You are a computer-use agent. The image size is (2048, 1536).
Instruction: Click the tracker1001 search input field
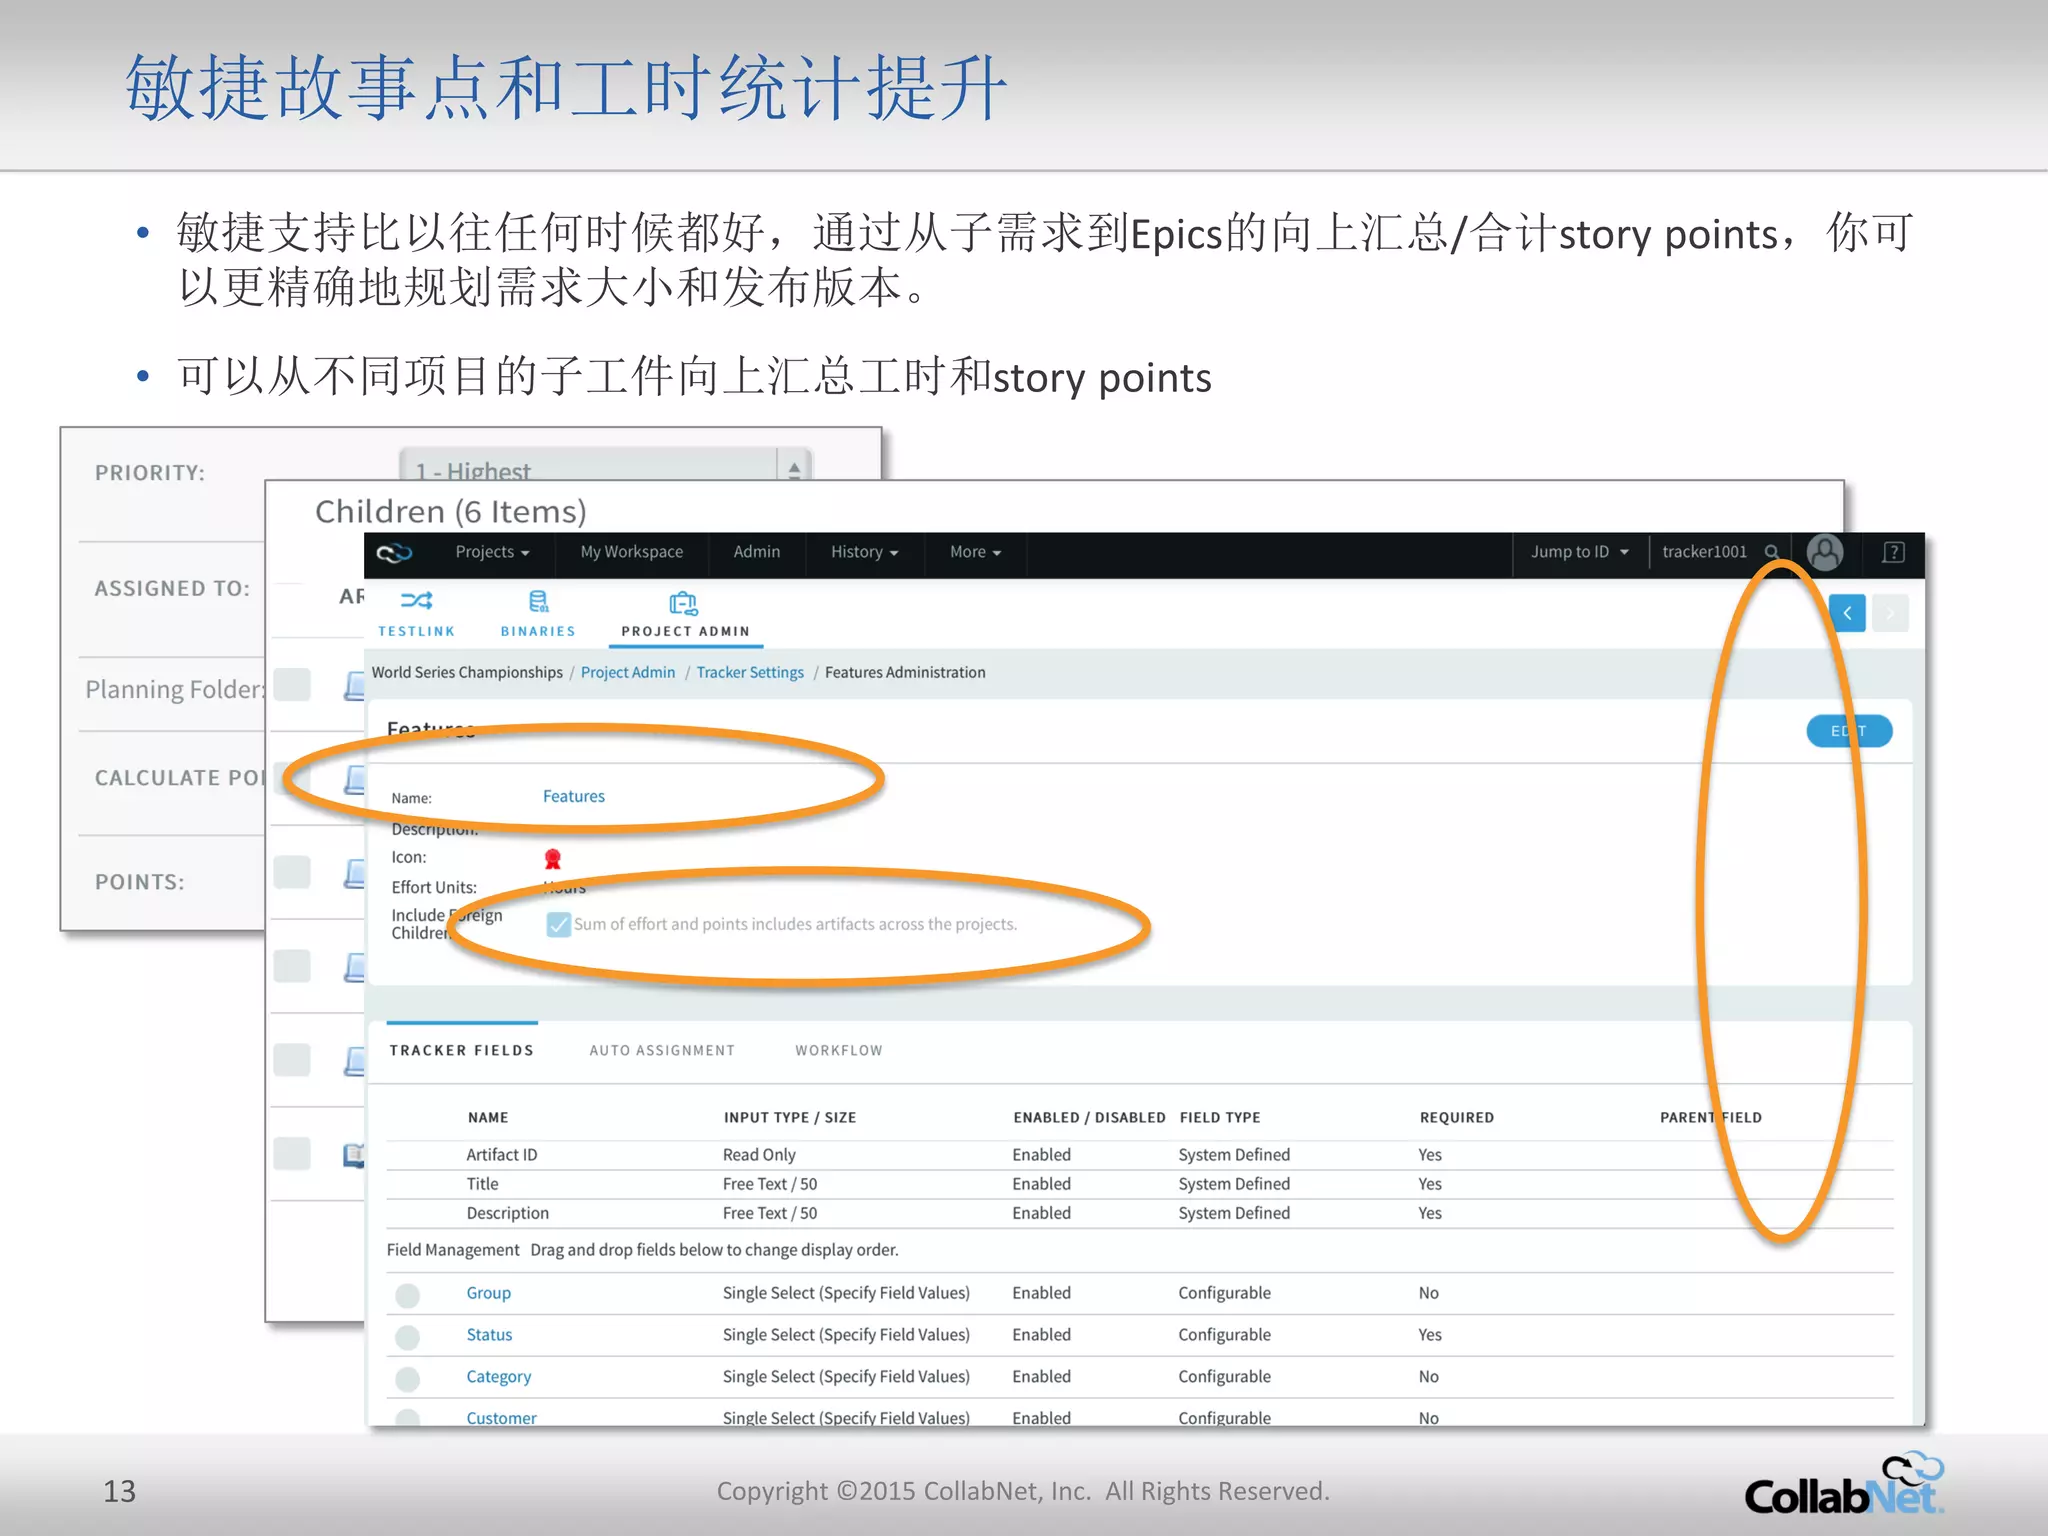(x=1704, y=552)
